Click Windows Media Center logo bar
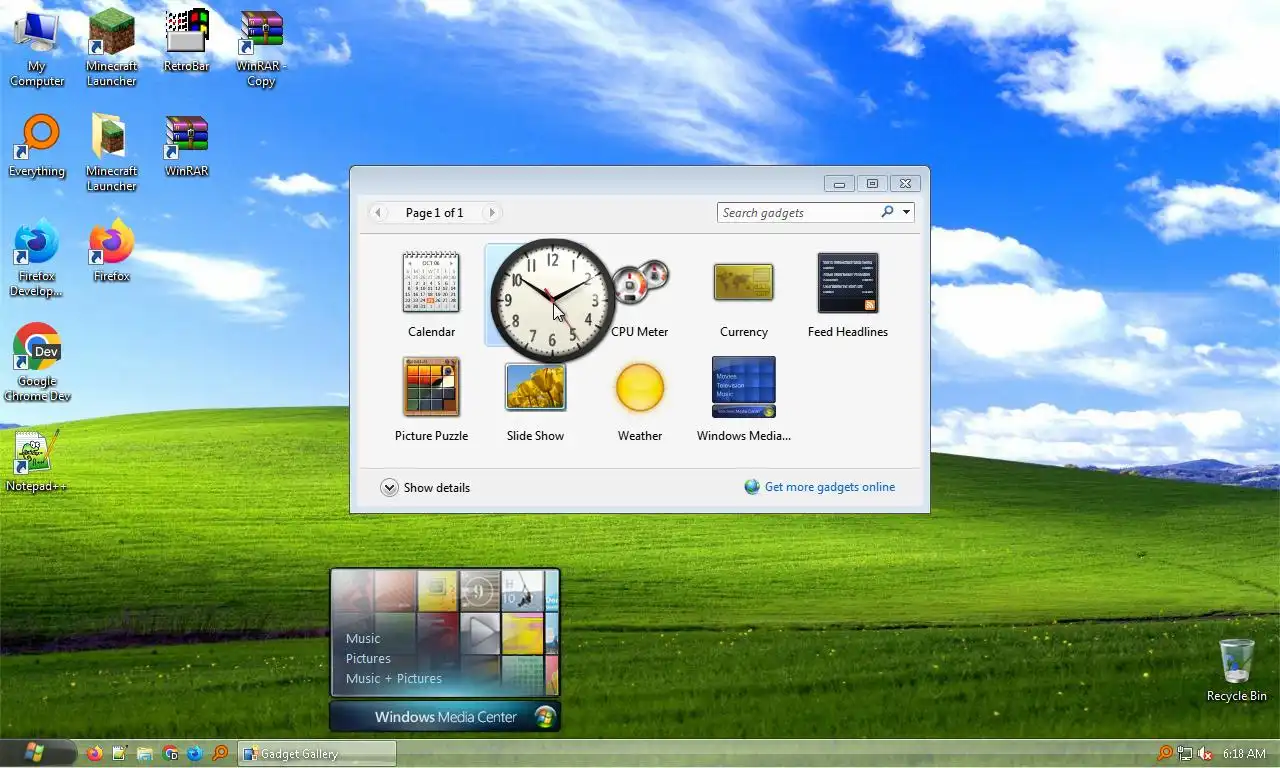This screenshot has height=768, width=1280. (445, 716)
